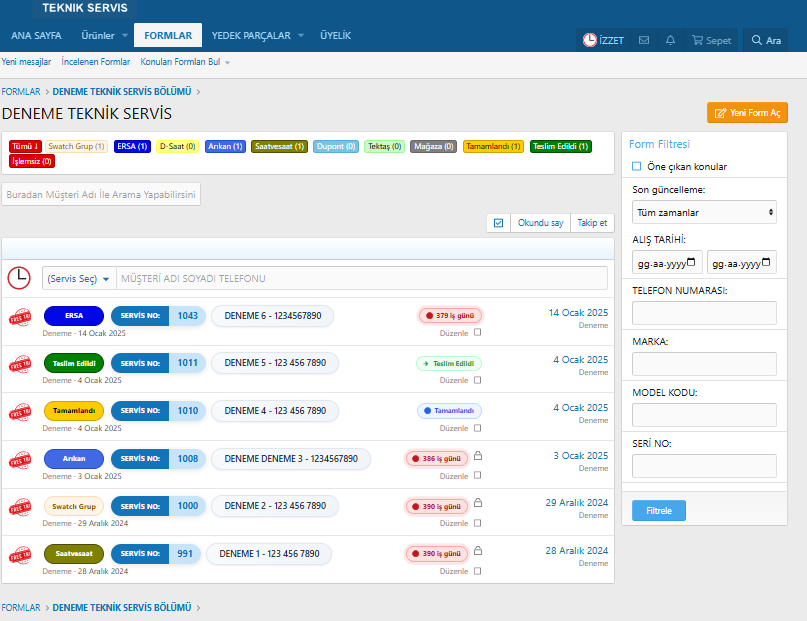
Task: Click the lock icon on the DENEME DENEME 3 row
Action: (478, 456)
